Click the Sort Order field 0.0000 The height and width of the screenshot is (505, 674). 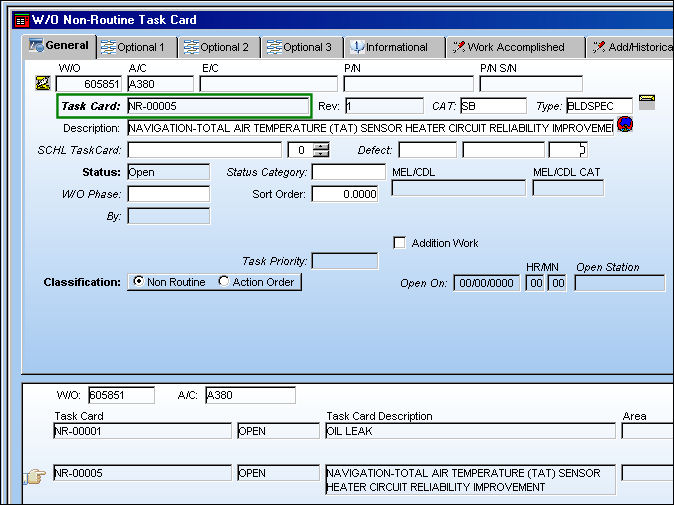345,194
